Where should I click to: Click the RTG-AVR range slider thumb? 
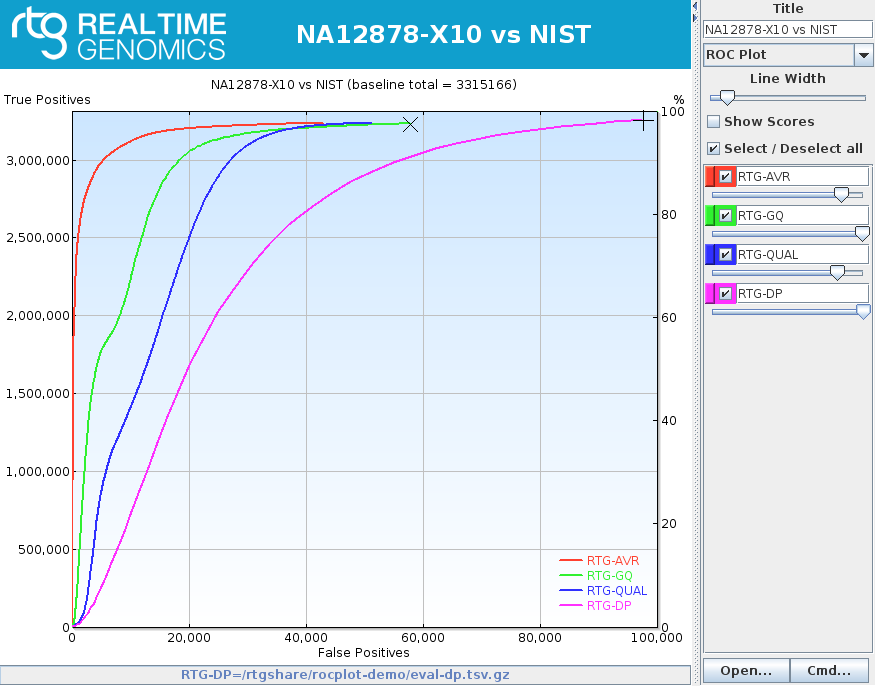click(841, 195)
